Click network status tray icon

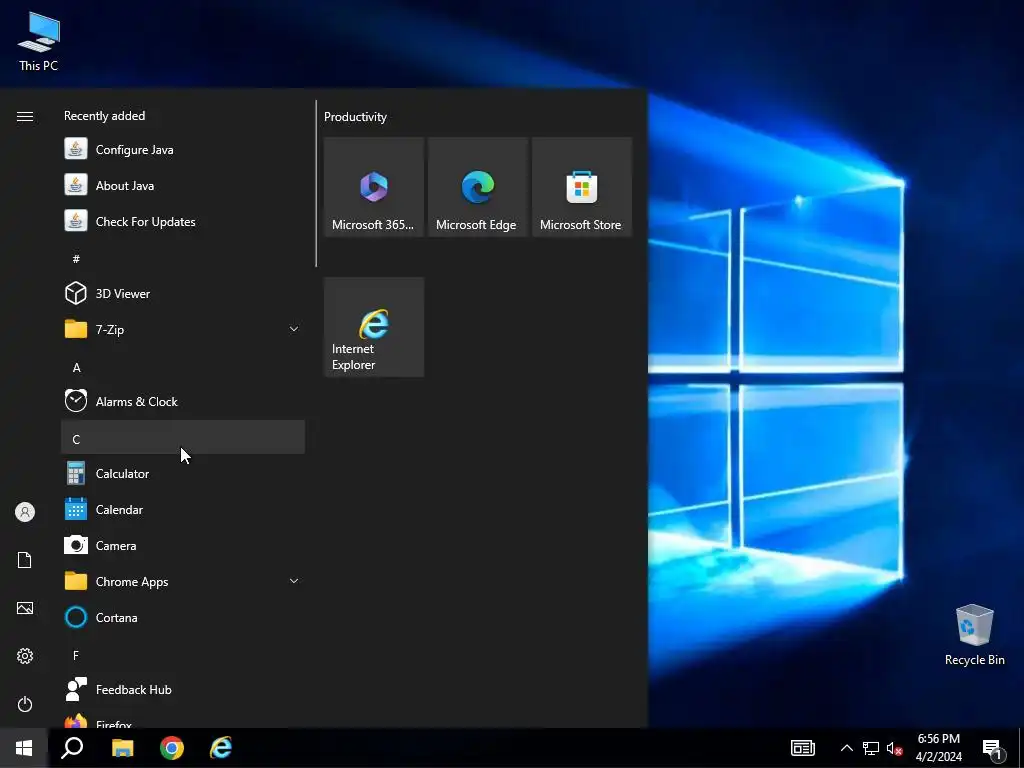pos(871,748)
